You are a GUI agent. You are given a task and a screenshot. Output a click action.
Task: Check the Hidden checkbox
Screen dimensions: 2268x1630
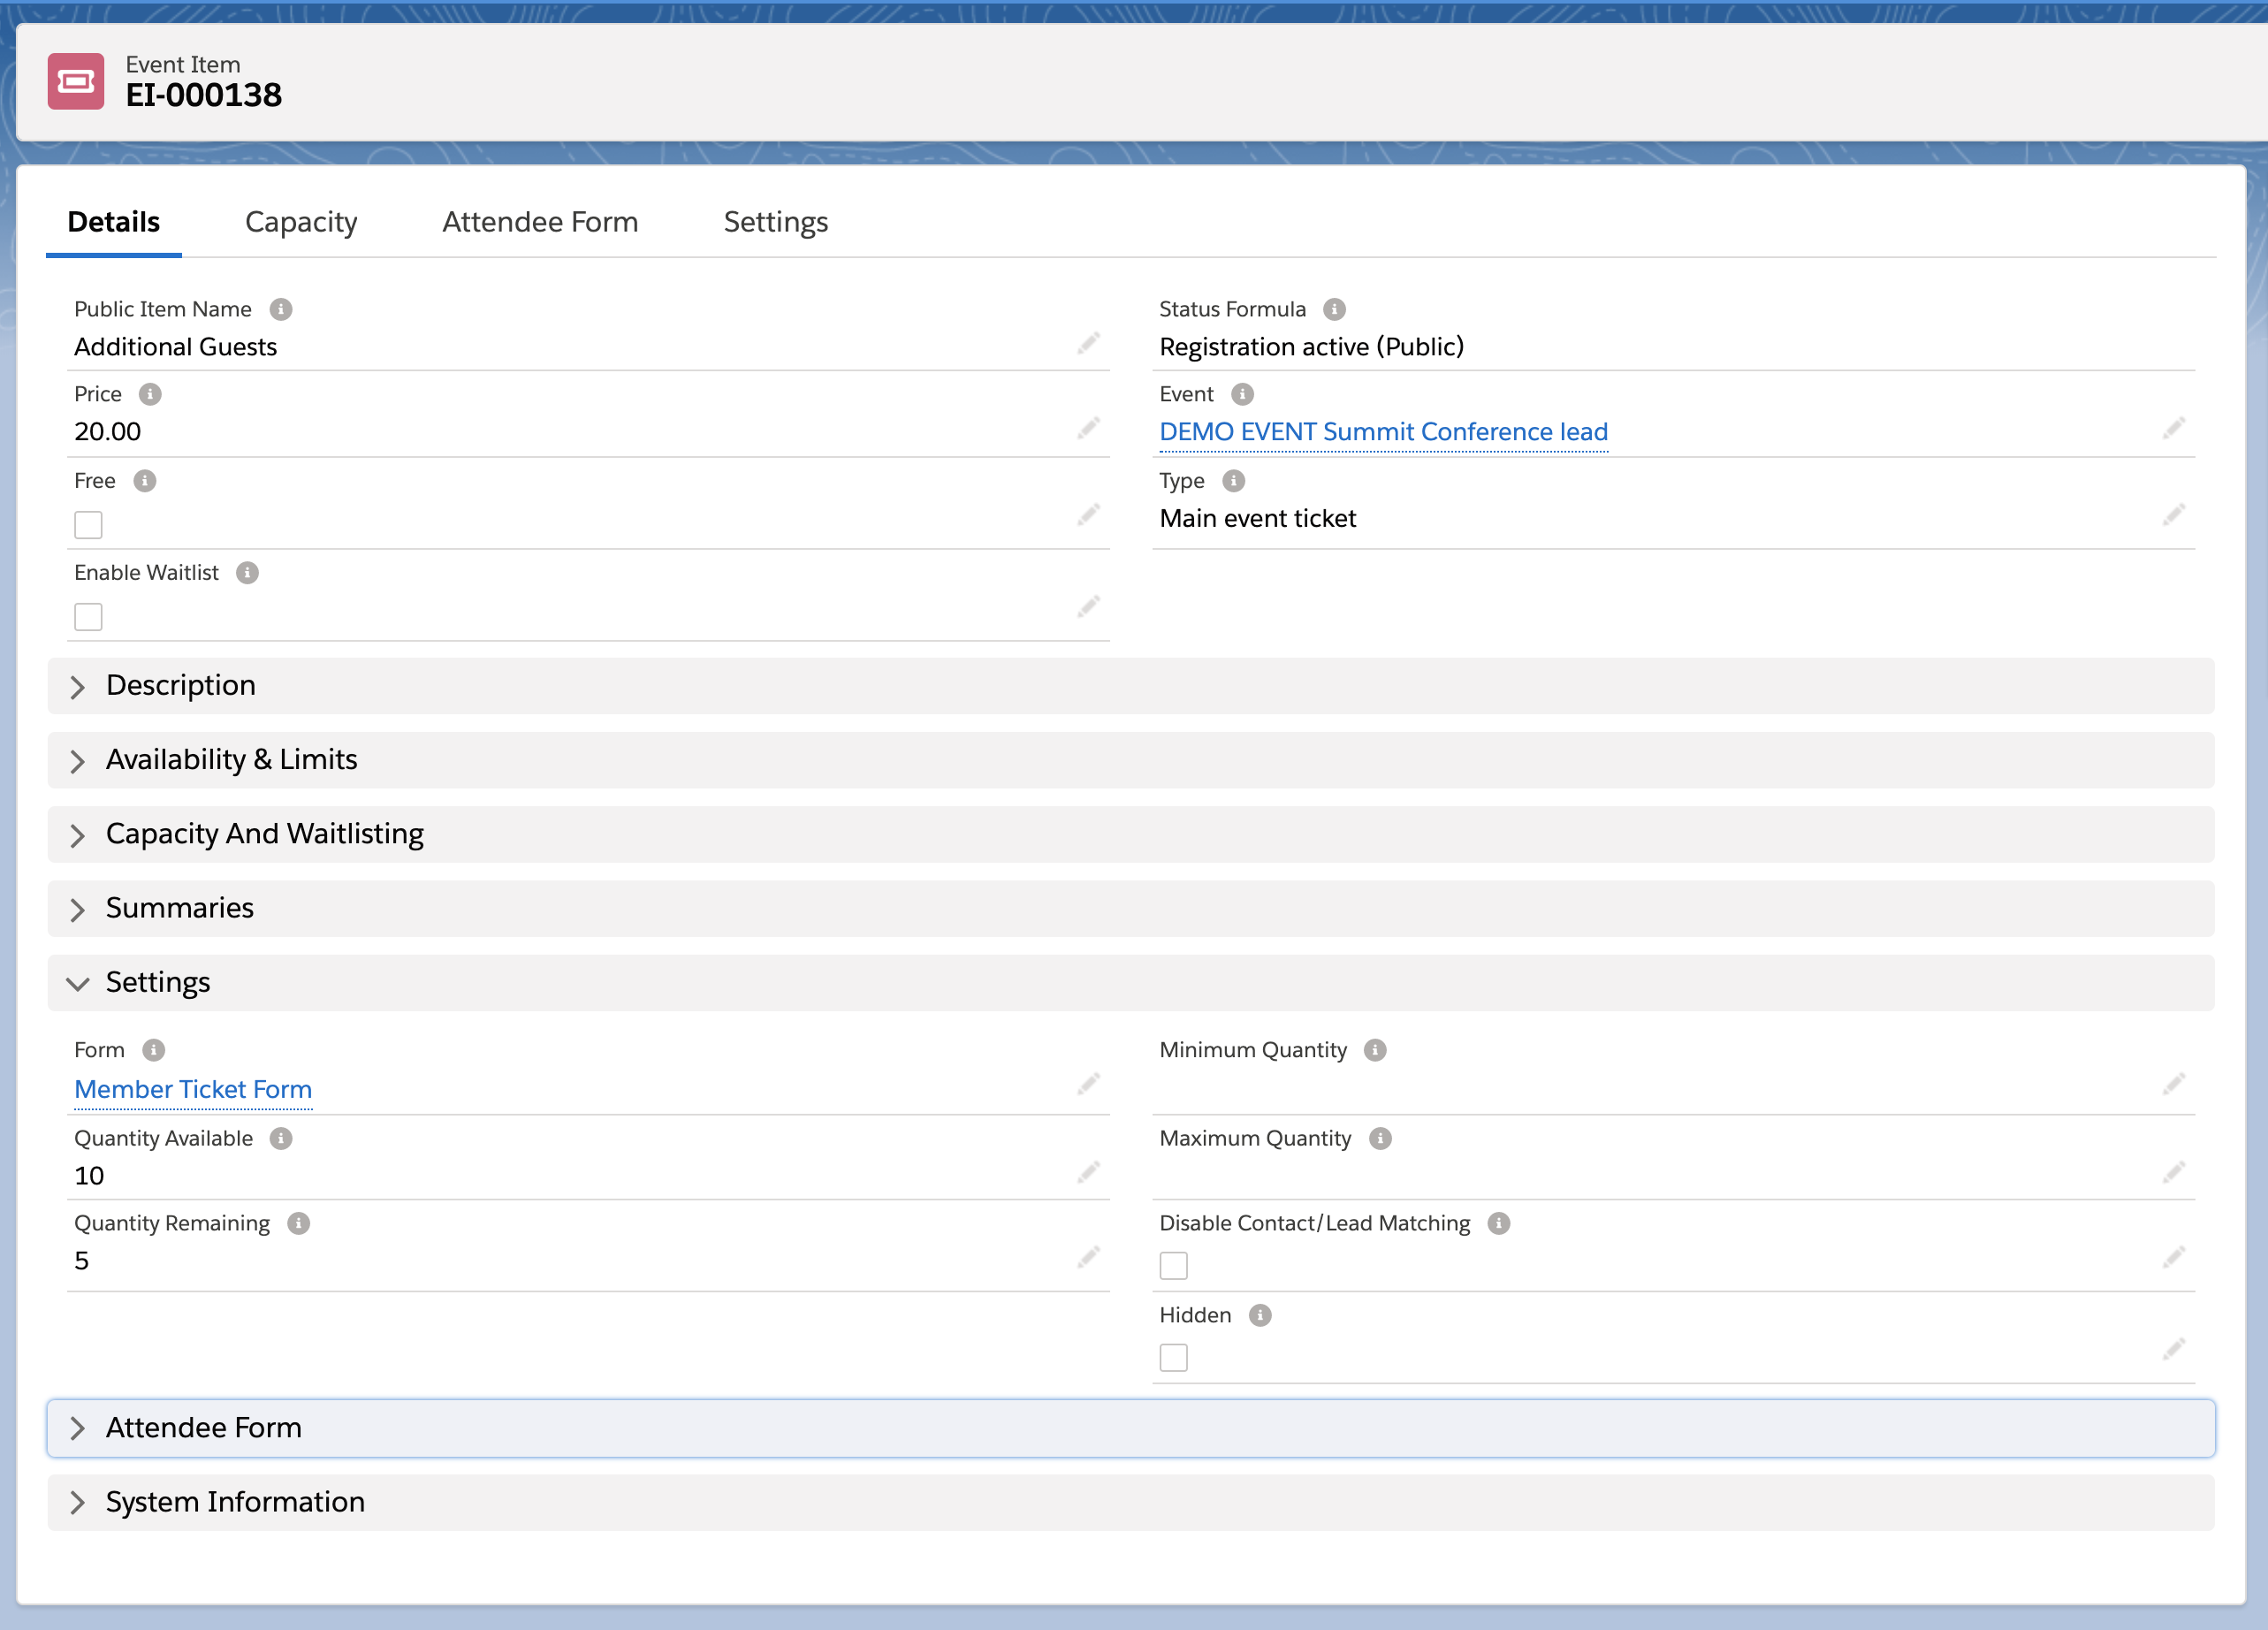[x=1173, y=1358]
